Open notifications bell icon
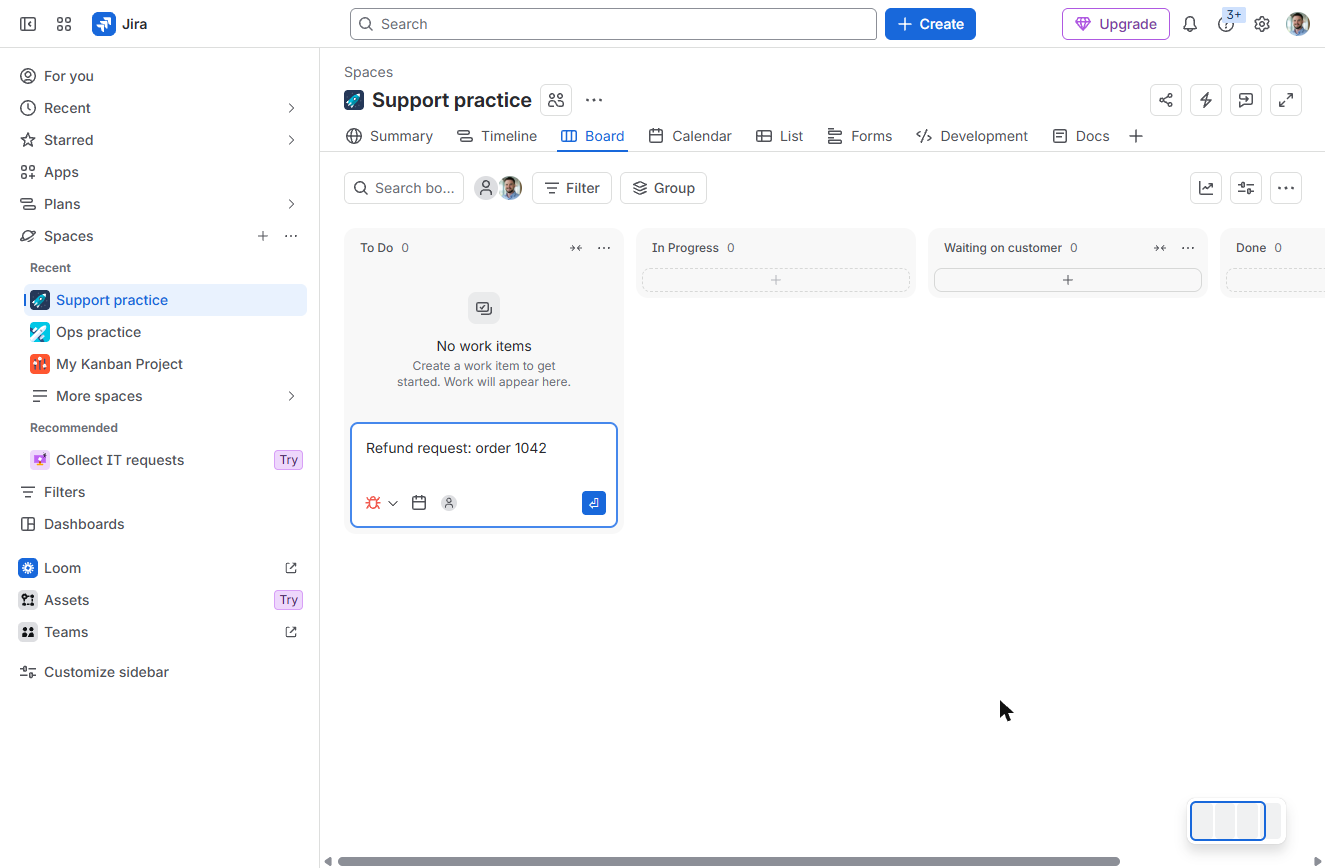 point(1190,24)
